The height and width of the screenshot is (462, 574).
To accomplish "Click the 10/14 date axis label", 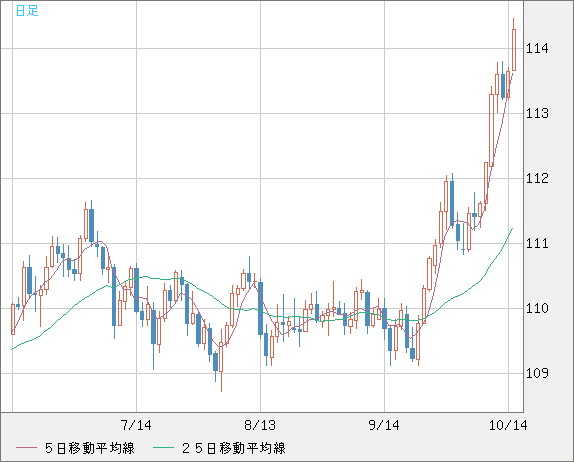I will 508,425.
